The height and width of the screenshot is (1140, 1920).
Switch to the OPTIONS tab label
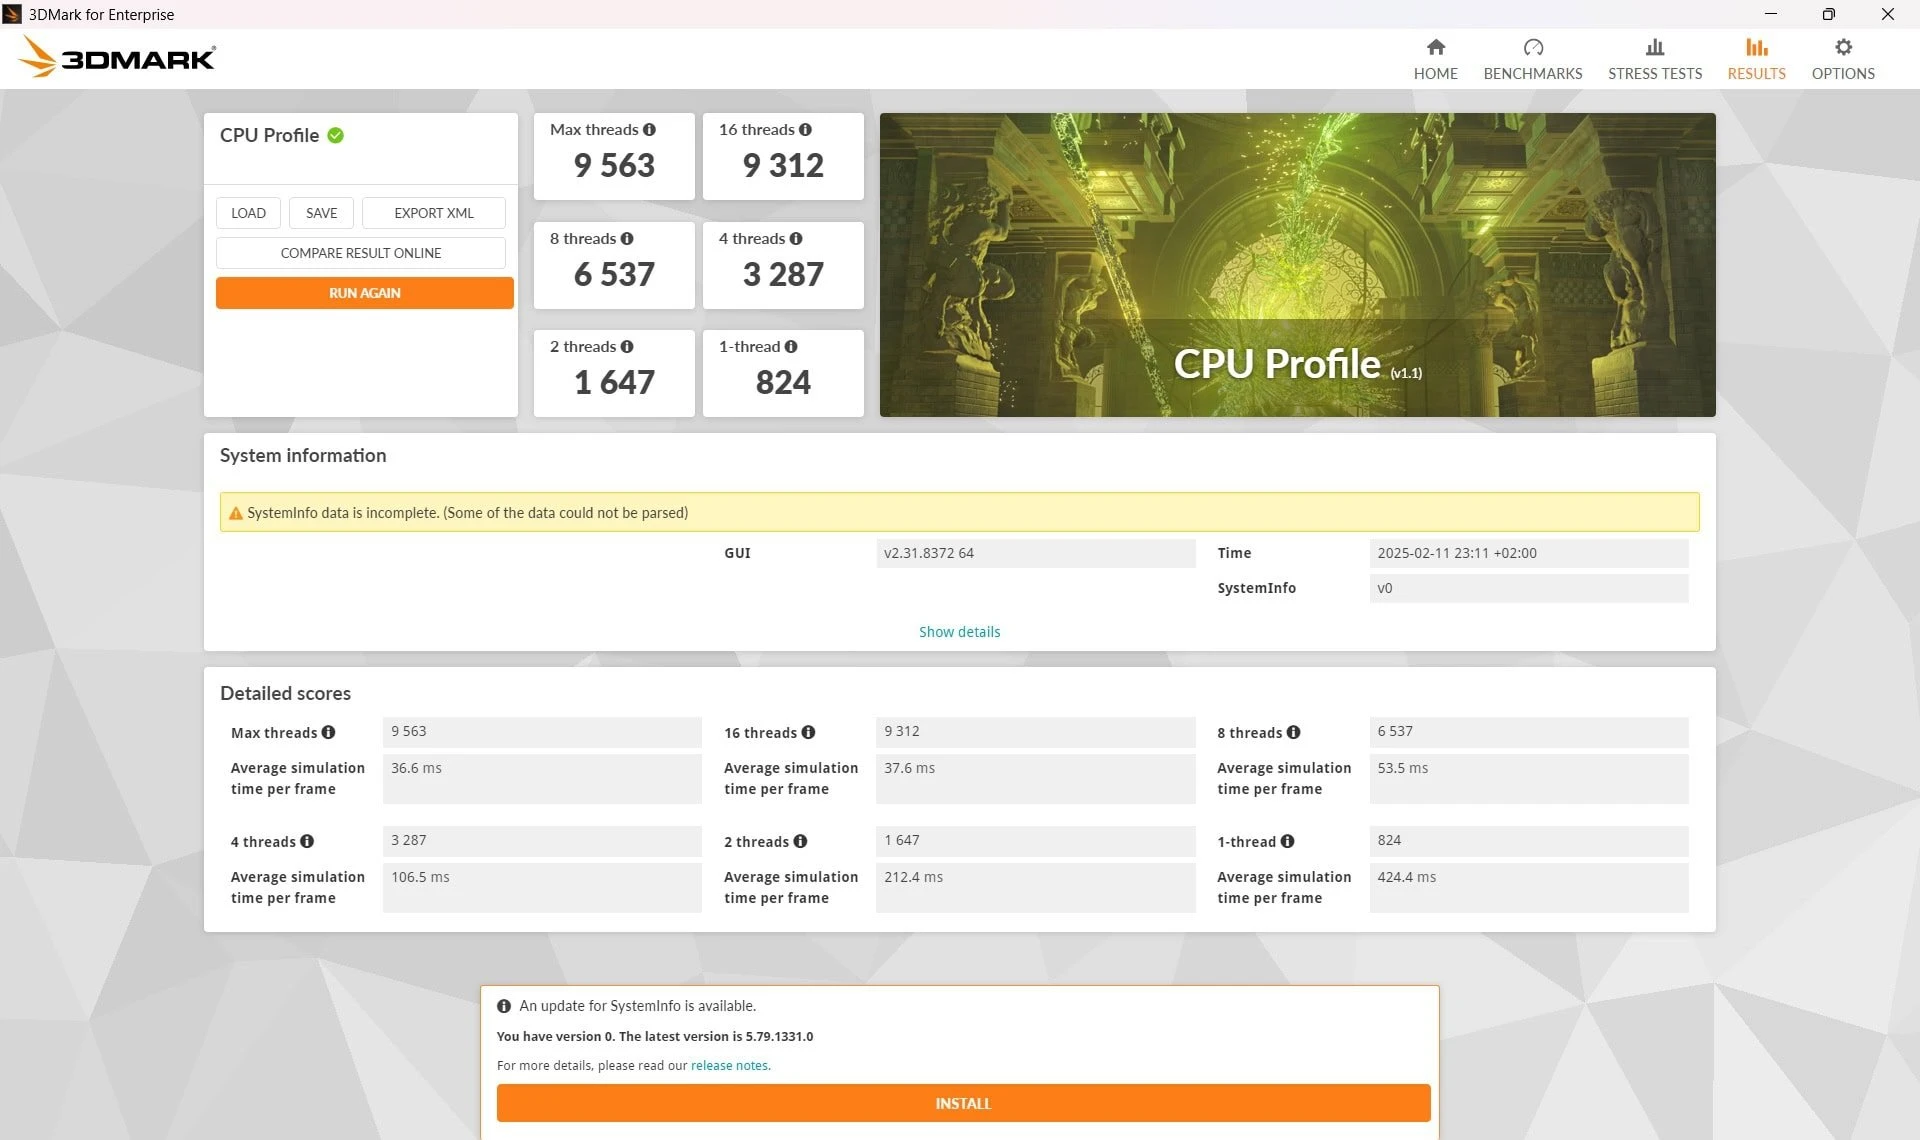pos(1843,73)
